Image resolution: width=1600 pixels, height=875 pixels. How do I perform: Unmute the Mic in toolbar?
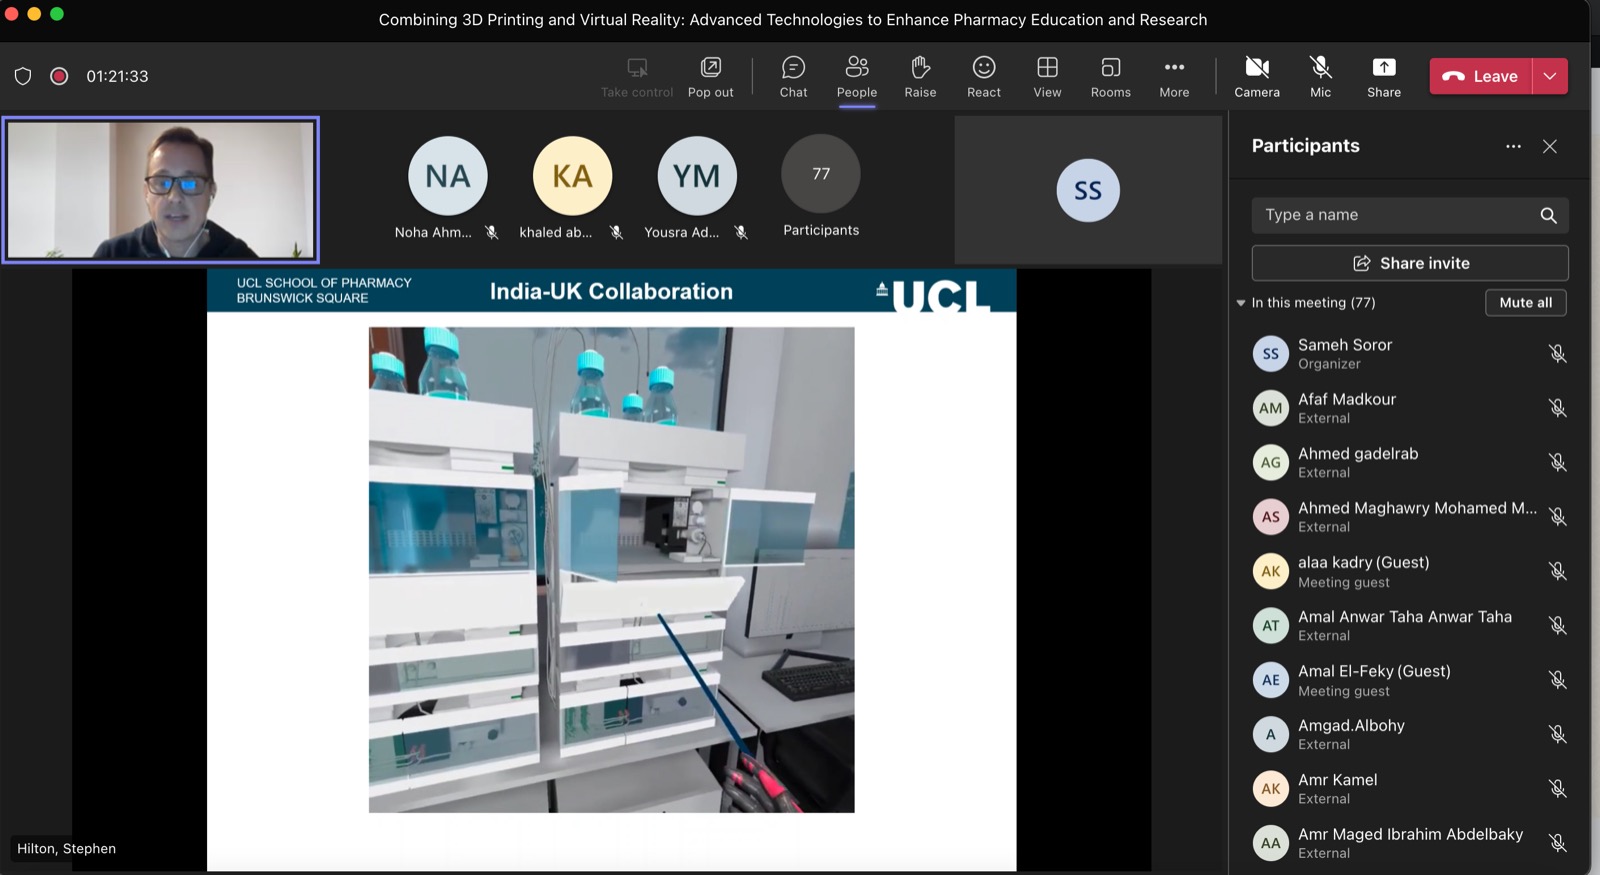coord(1320,76)
